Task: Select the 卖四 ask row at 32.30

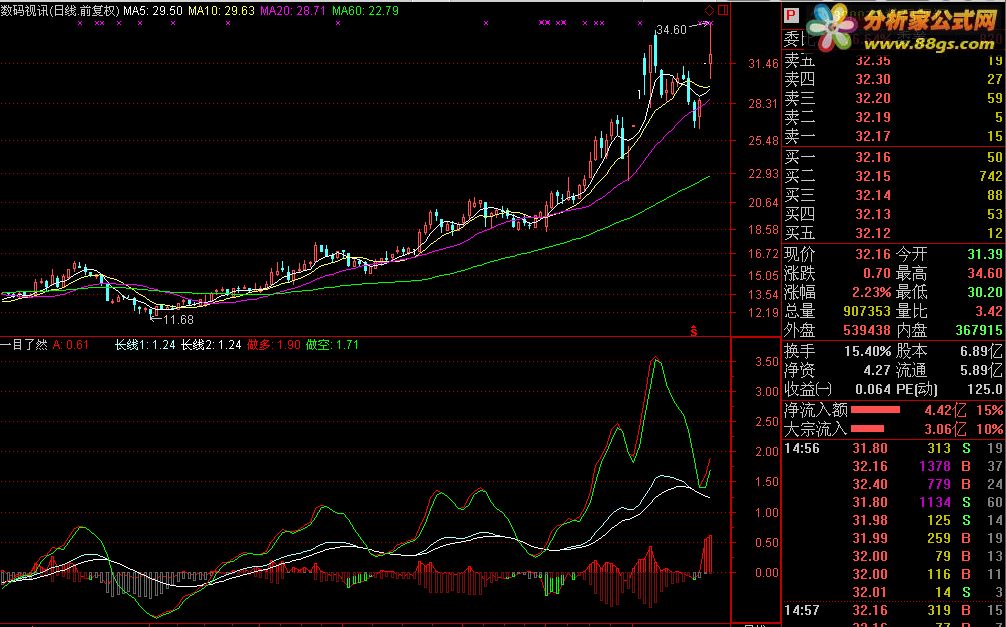Action: tap(893, 80)
